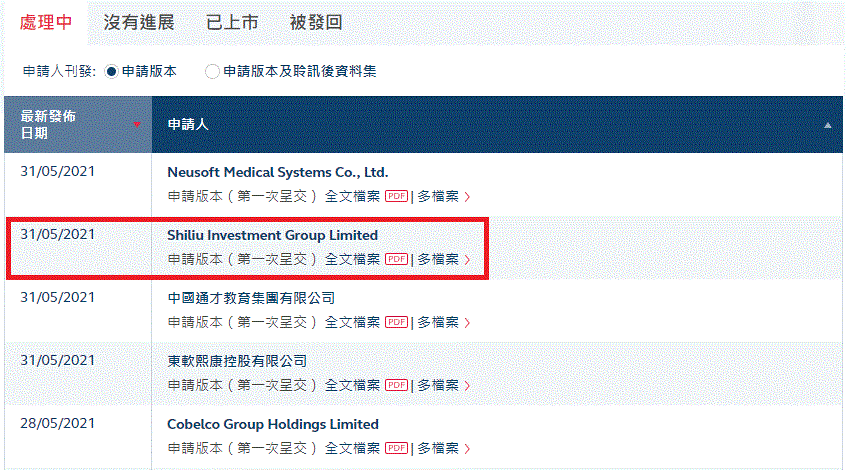Open the Neusoft Medical Systems PDF icon

[396, 196]
